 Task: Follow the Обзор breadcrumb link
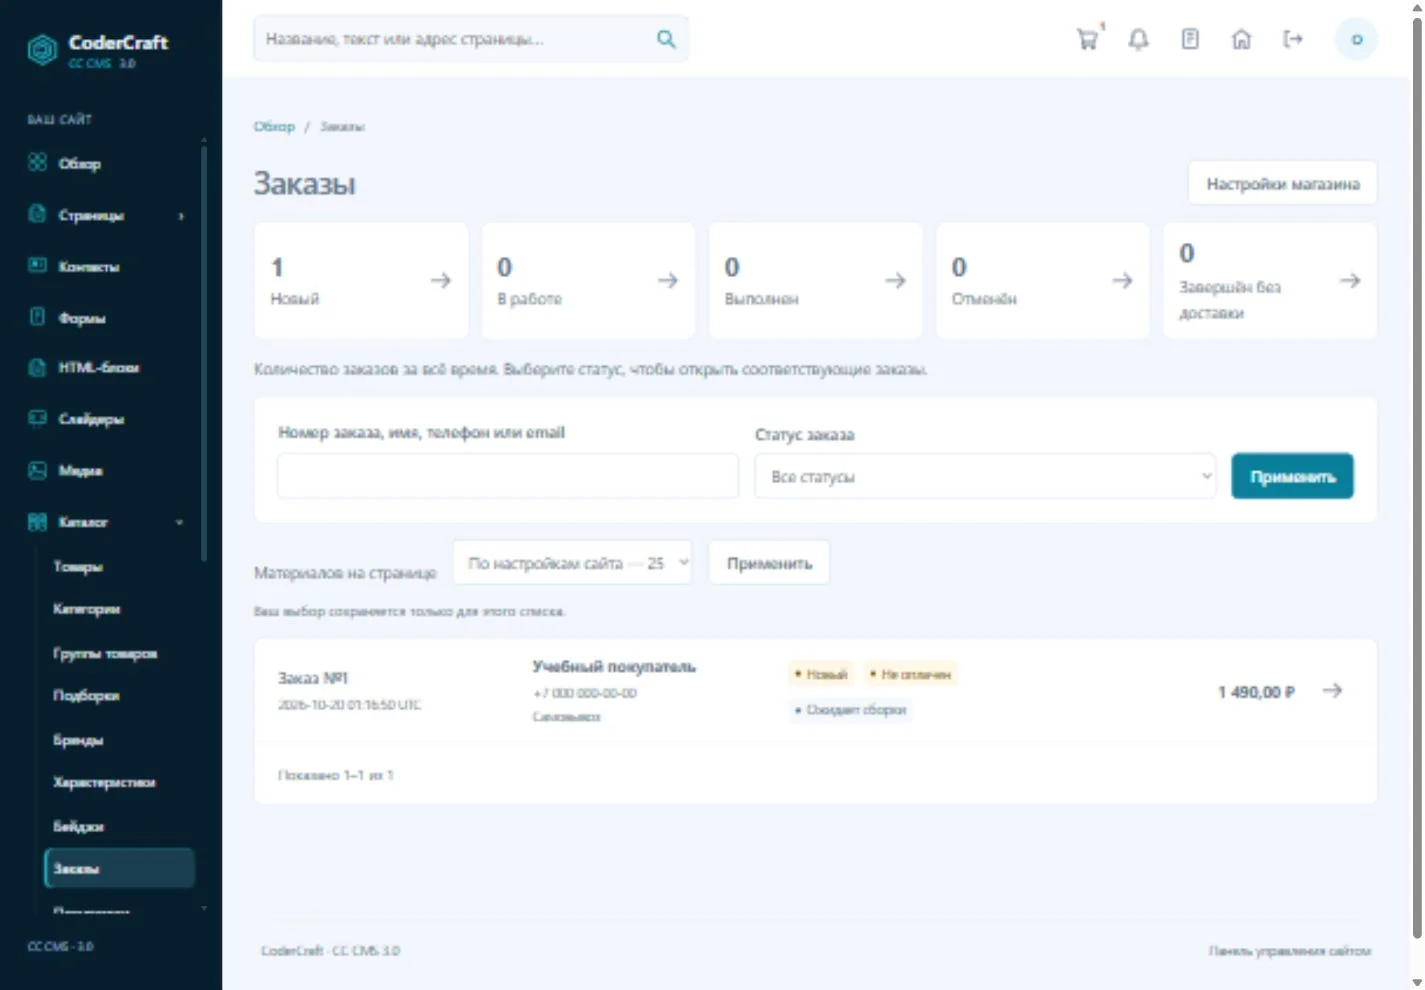(274, 126)
